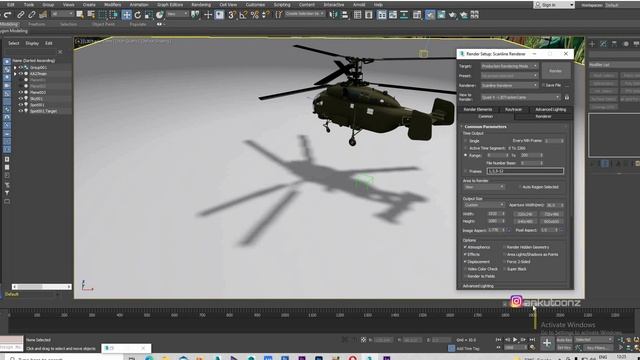This screenshot has height=360, width=640.
Task: Toggle the Atmospherics checkbox
Action: tap(465, 247)
